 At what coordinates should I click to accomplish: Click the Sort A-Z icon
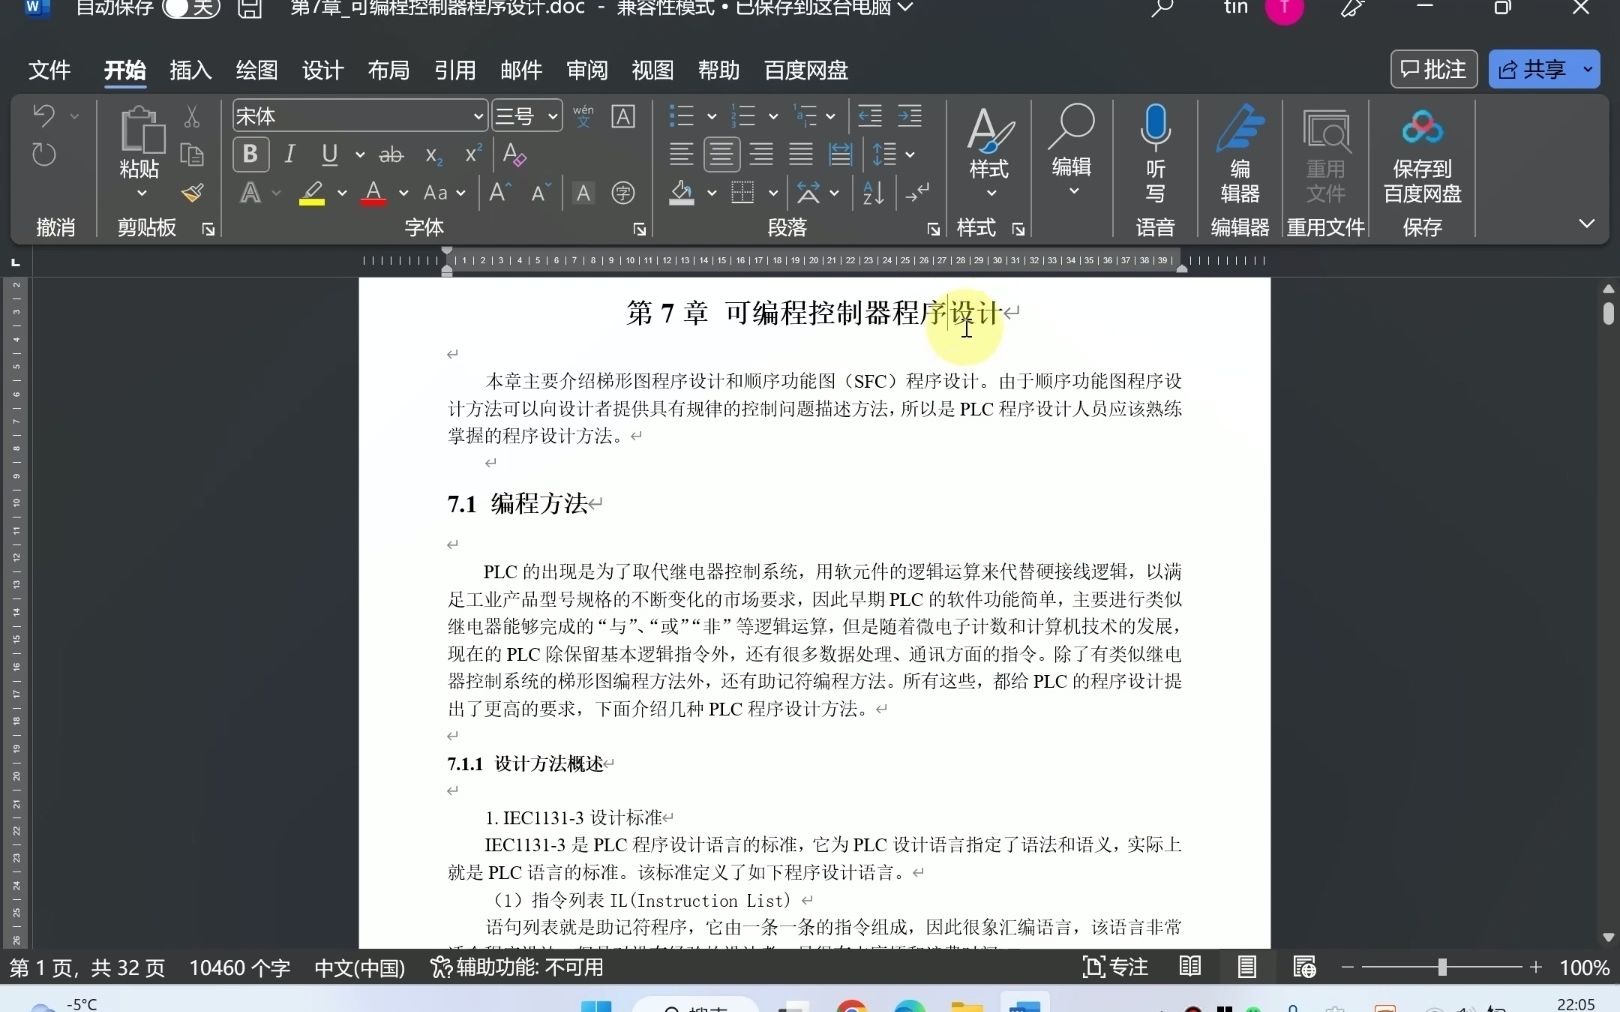coord(873,193)
